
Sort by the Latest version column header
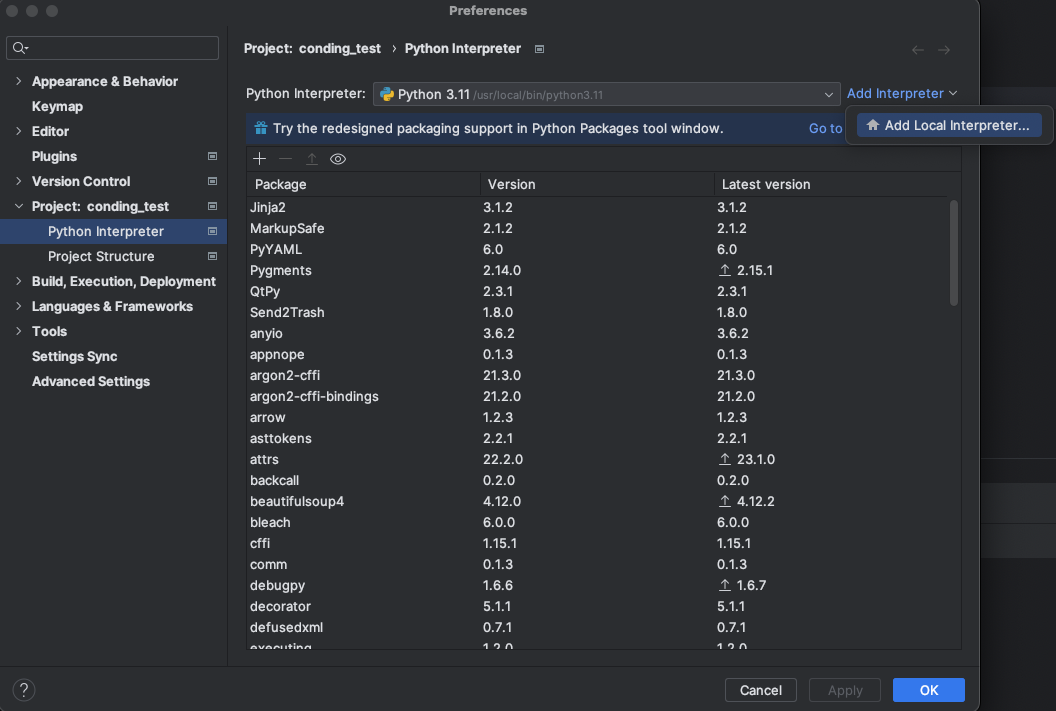830,184
